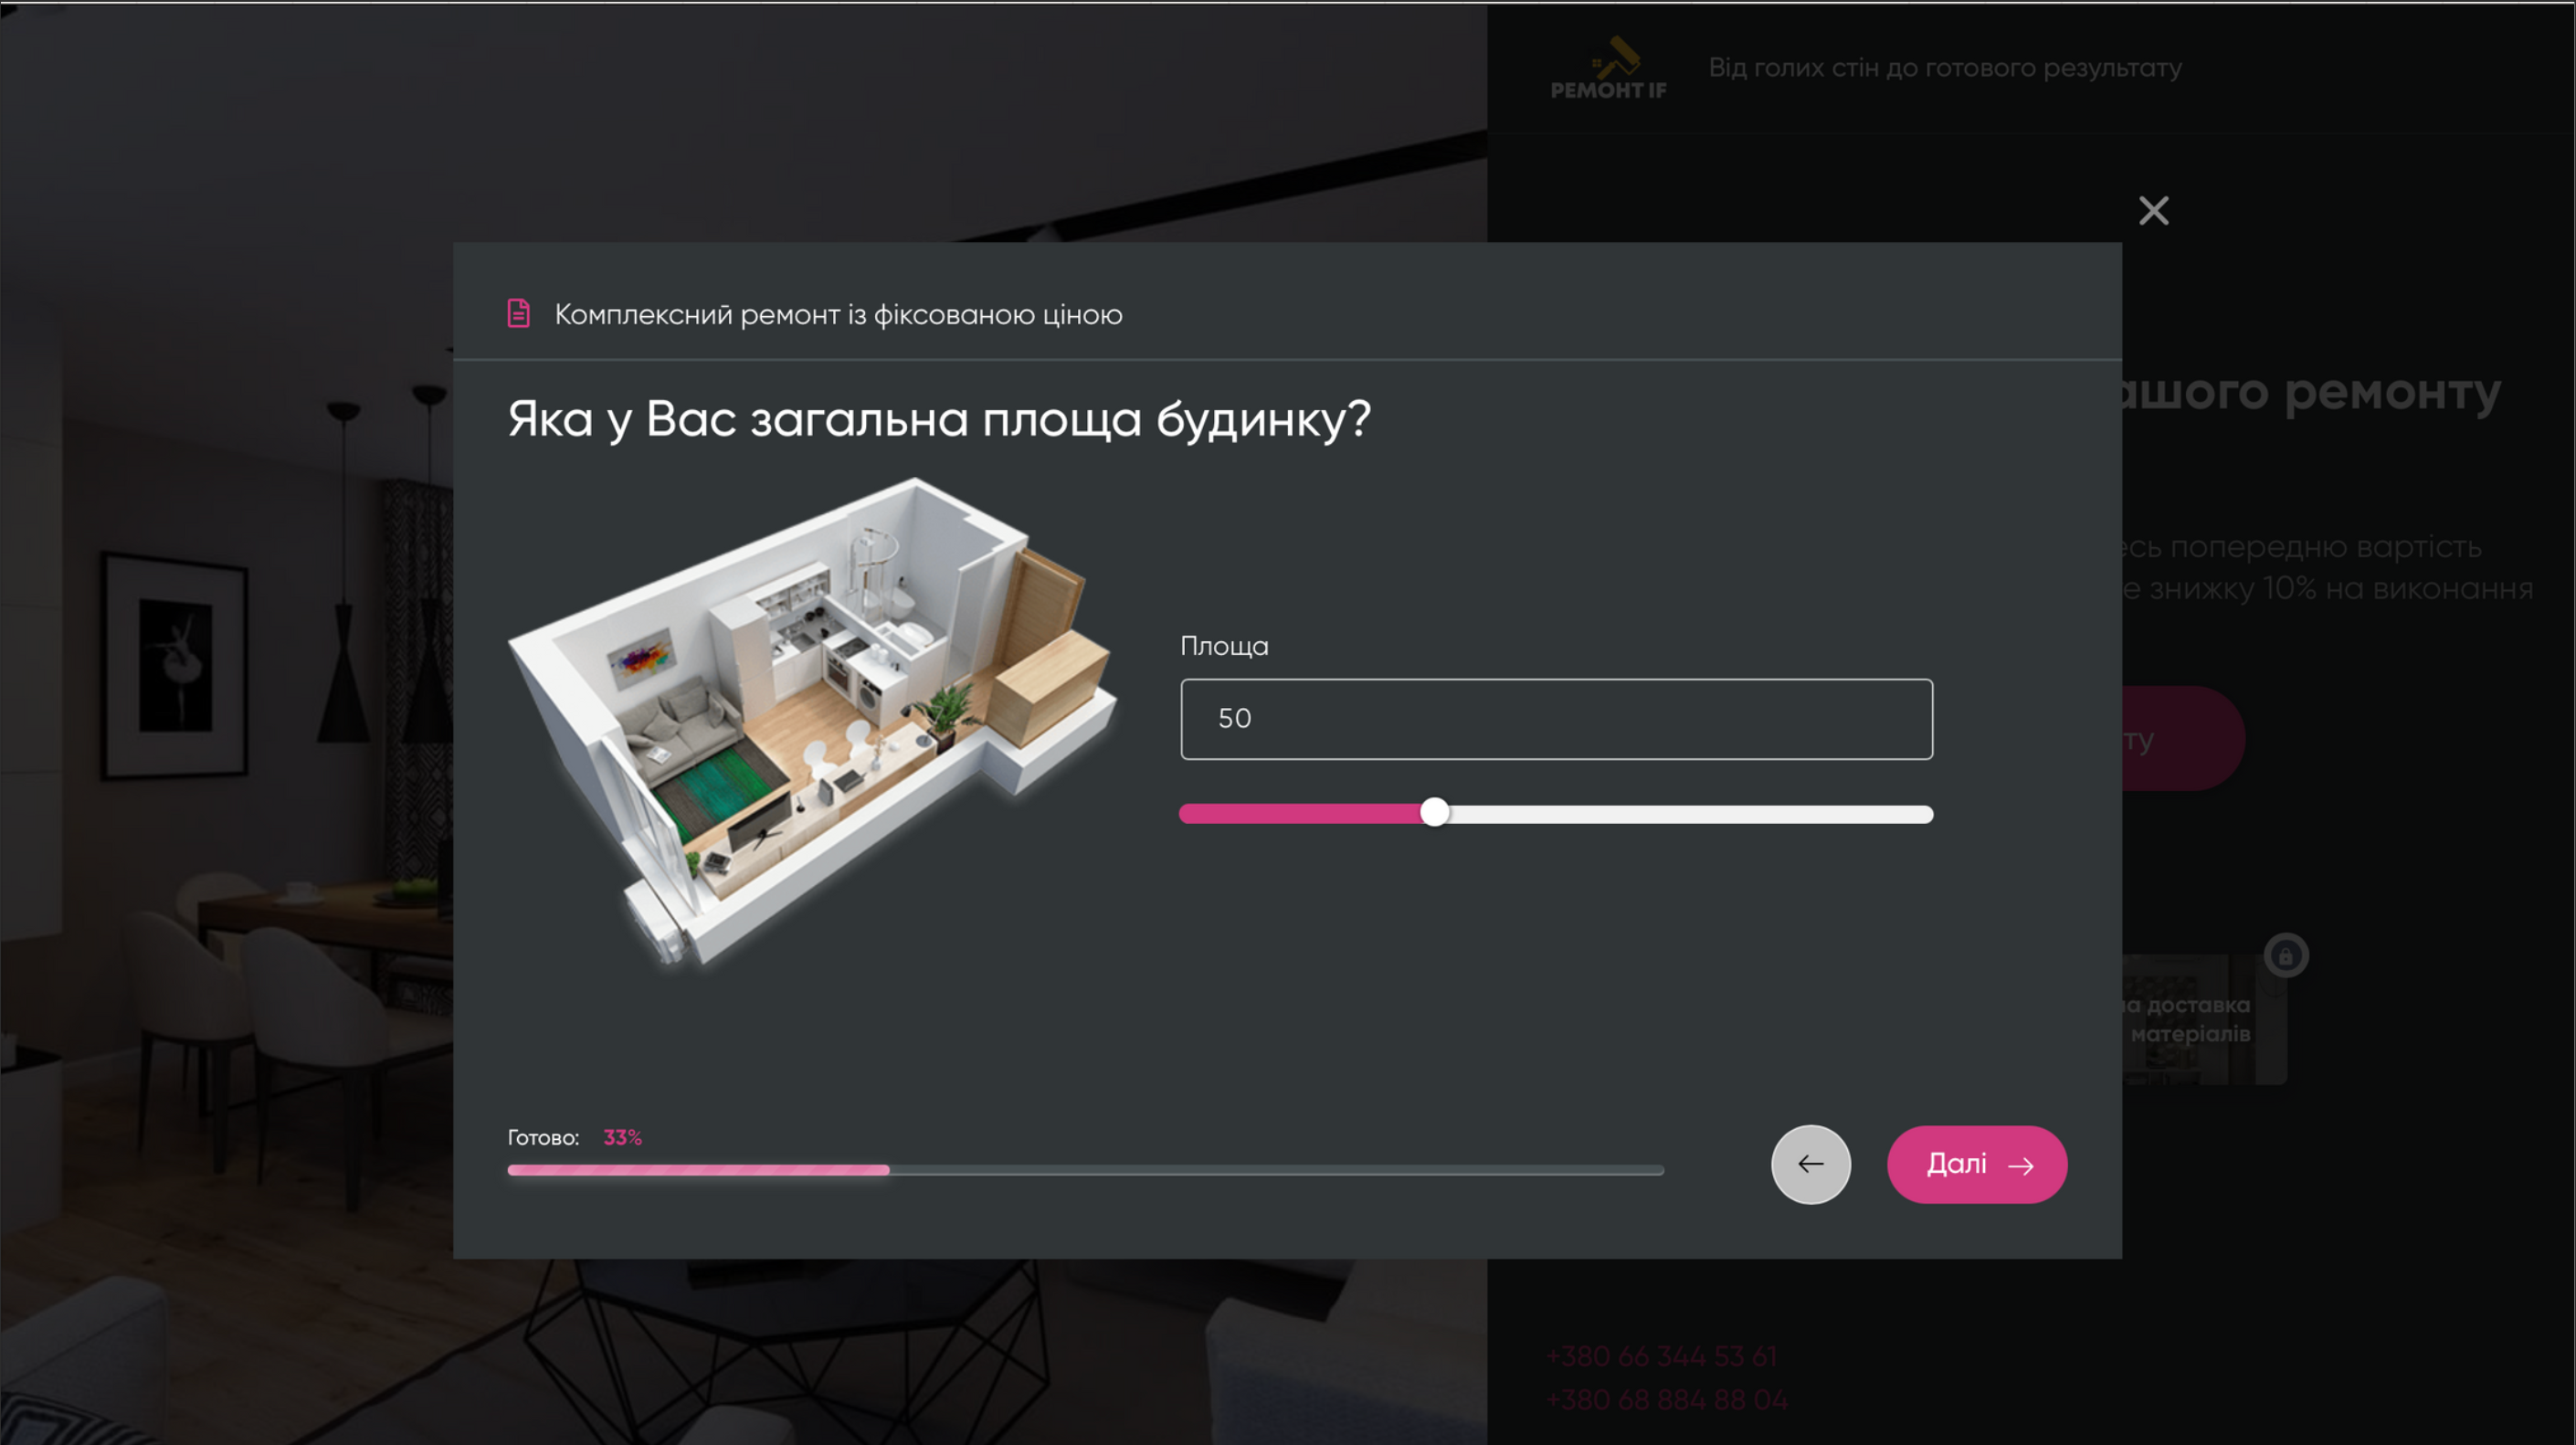Go back using the left arrow button
2576x1445 pixels.
tap(1810, 1164)
